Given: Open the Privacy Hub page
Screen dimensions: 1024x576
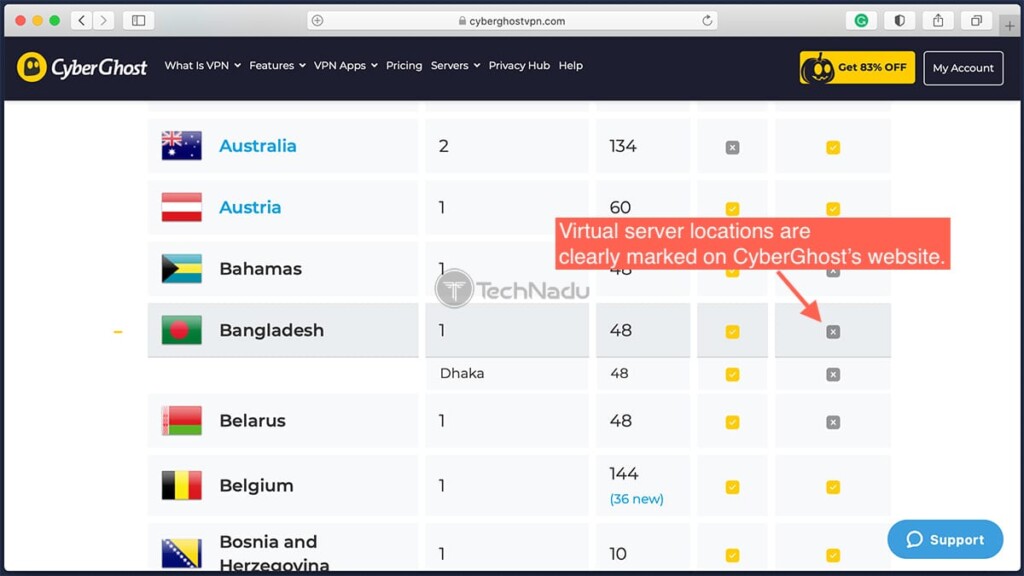Looking at the screenshot, I should click(519, 65).
